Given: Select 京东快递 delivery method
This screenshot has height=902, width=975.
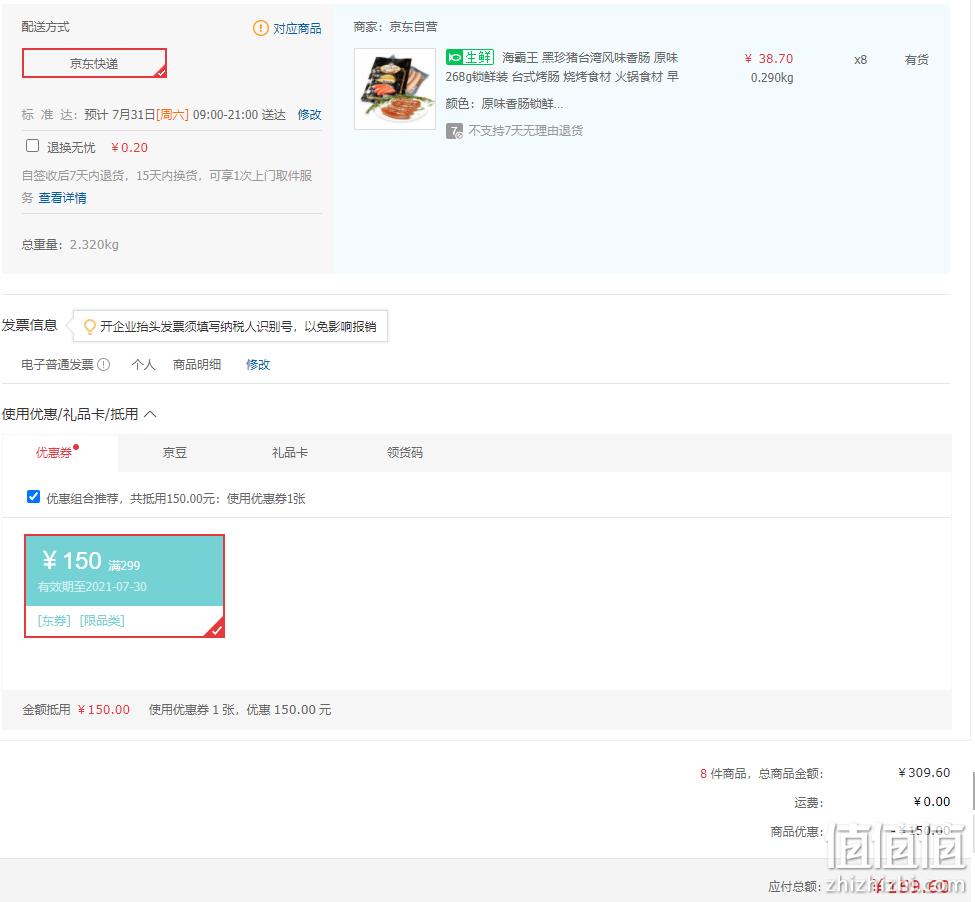Looking at the screenshot, I should click(95, 63).
